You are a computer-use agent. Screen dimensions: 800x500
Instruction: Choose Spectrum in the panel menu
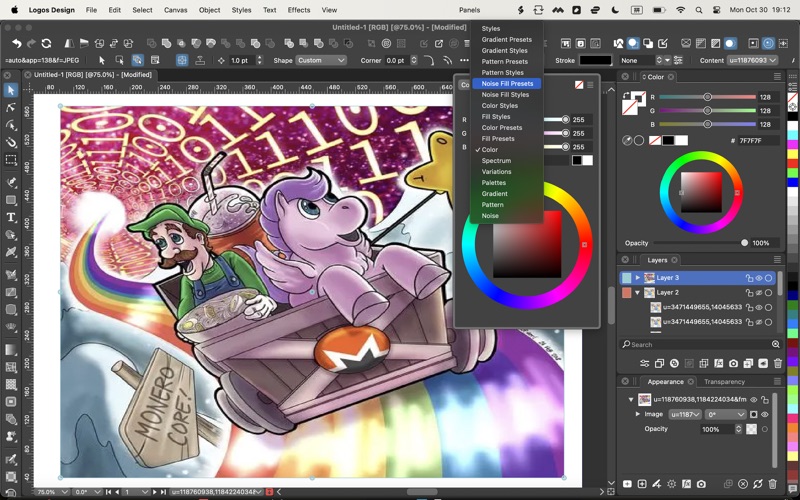[x=496, y=161]
